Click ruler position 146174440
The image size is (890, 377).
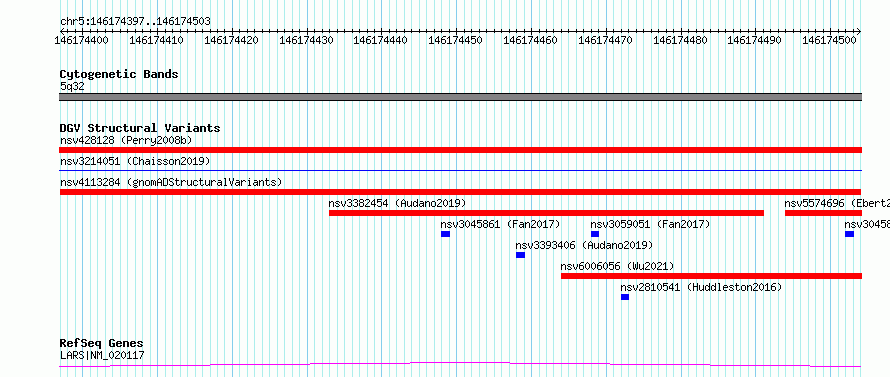(380, 40)
